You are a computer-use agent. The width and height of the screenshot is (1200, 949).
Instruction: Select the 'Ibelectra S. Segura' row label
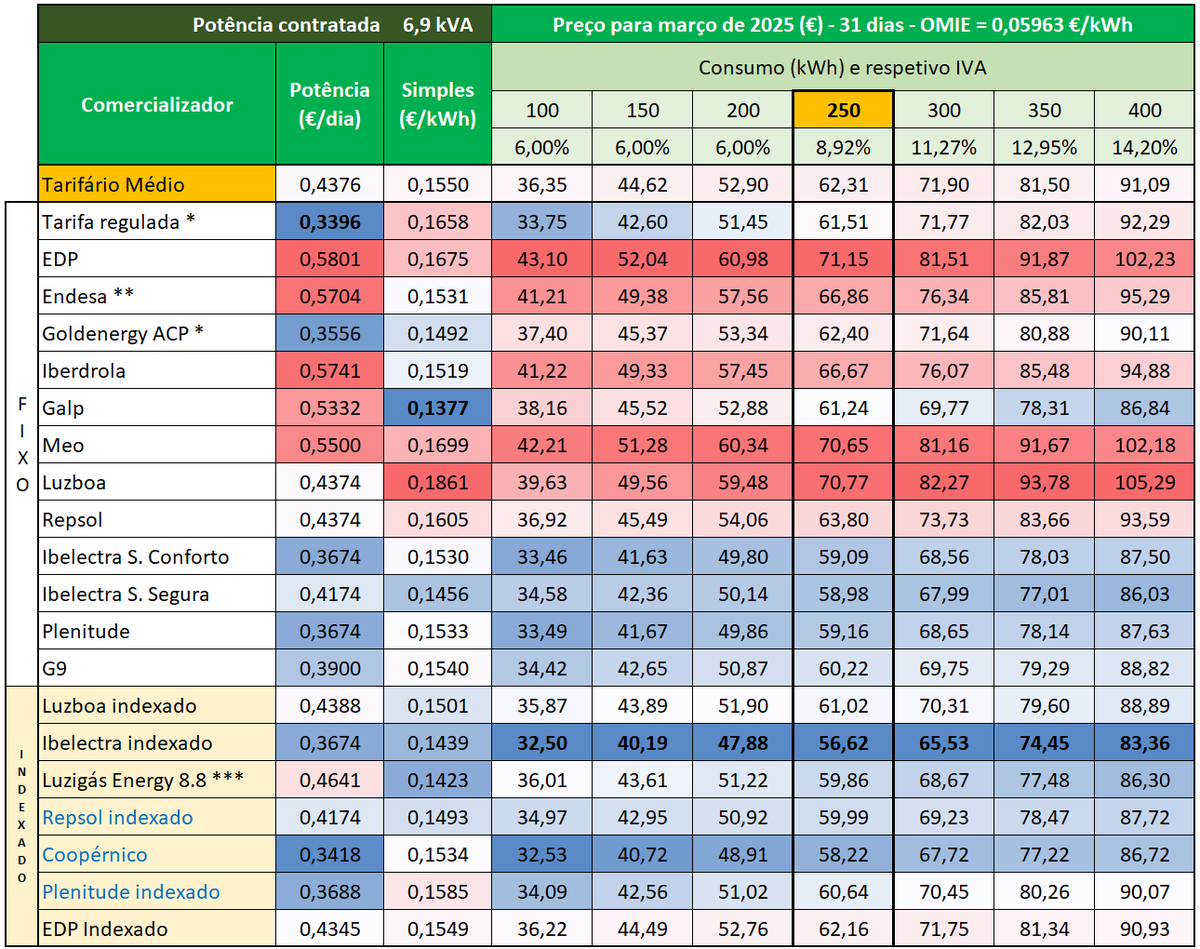(x=157, y=594)
